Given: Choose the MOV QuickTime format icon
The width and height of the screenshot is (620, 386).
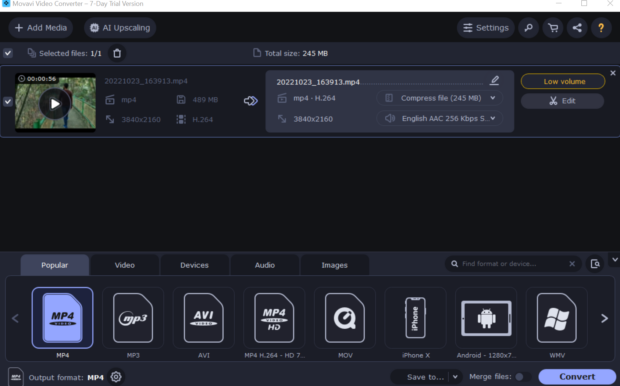Looking at the screenshot, I should 345,318.
